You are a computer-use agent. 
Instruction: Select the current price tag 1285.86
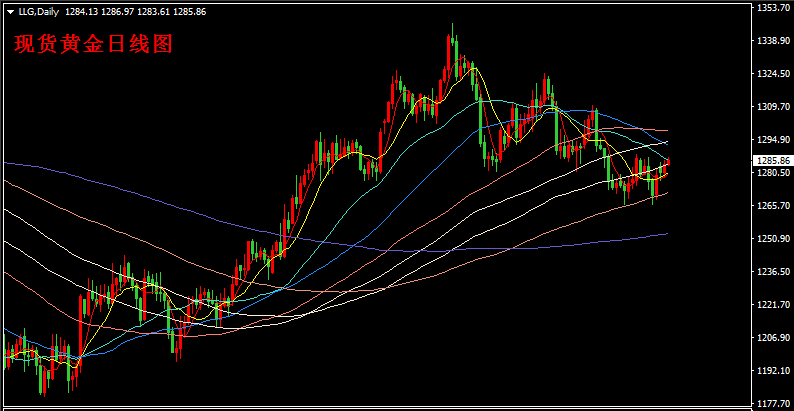772,161
